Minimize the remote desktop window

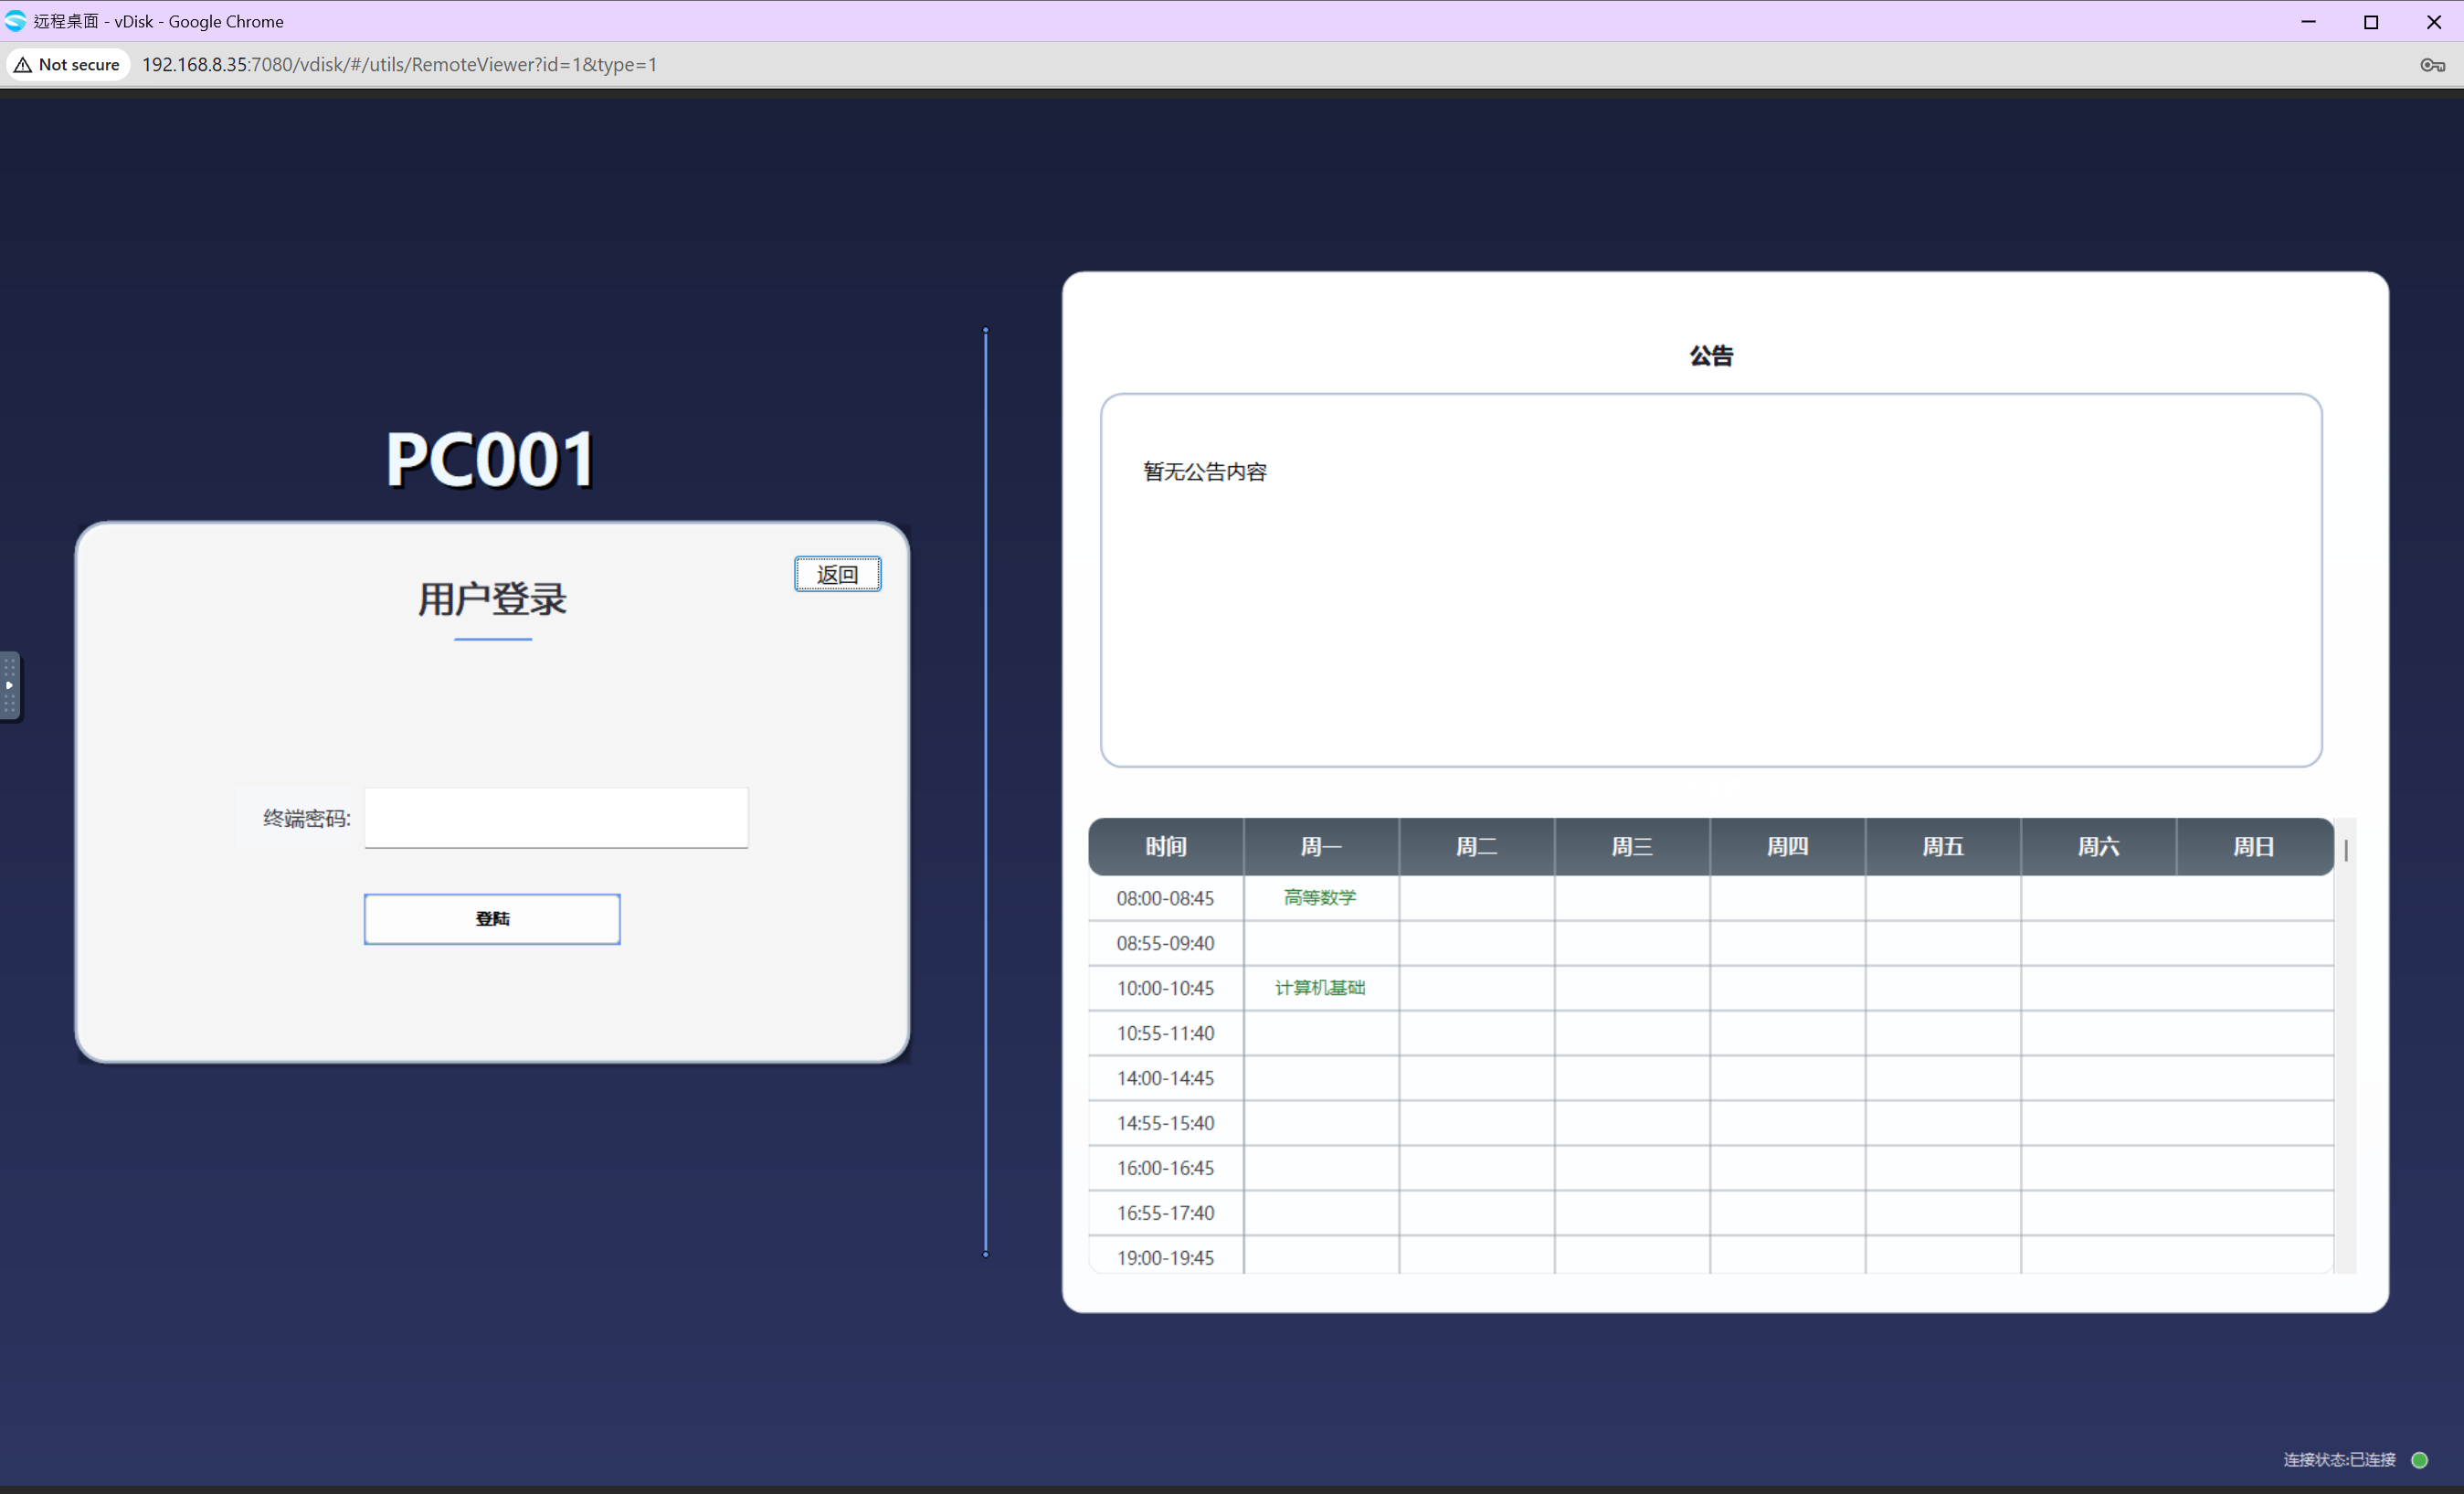click(x=2308, y=21)
